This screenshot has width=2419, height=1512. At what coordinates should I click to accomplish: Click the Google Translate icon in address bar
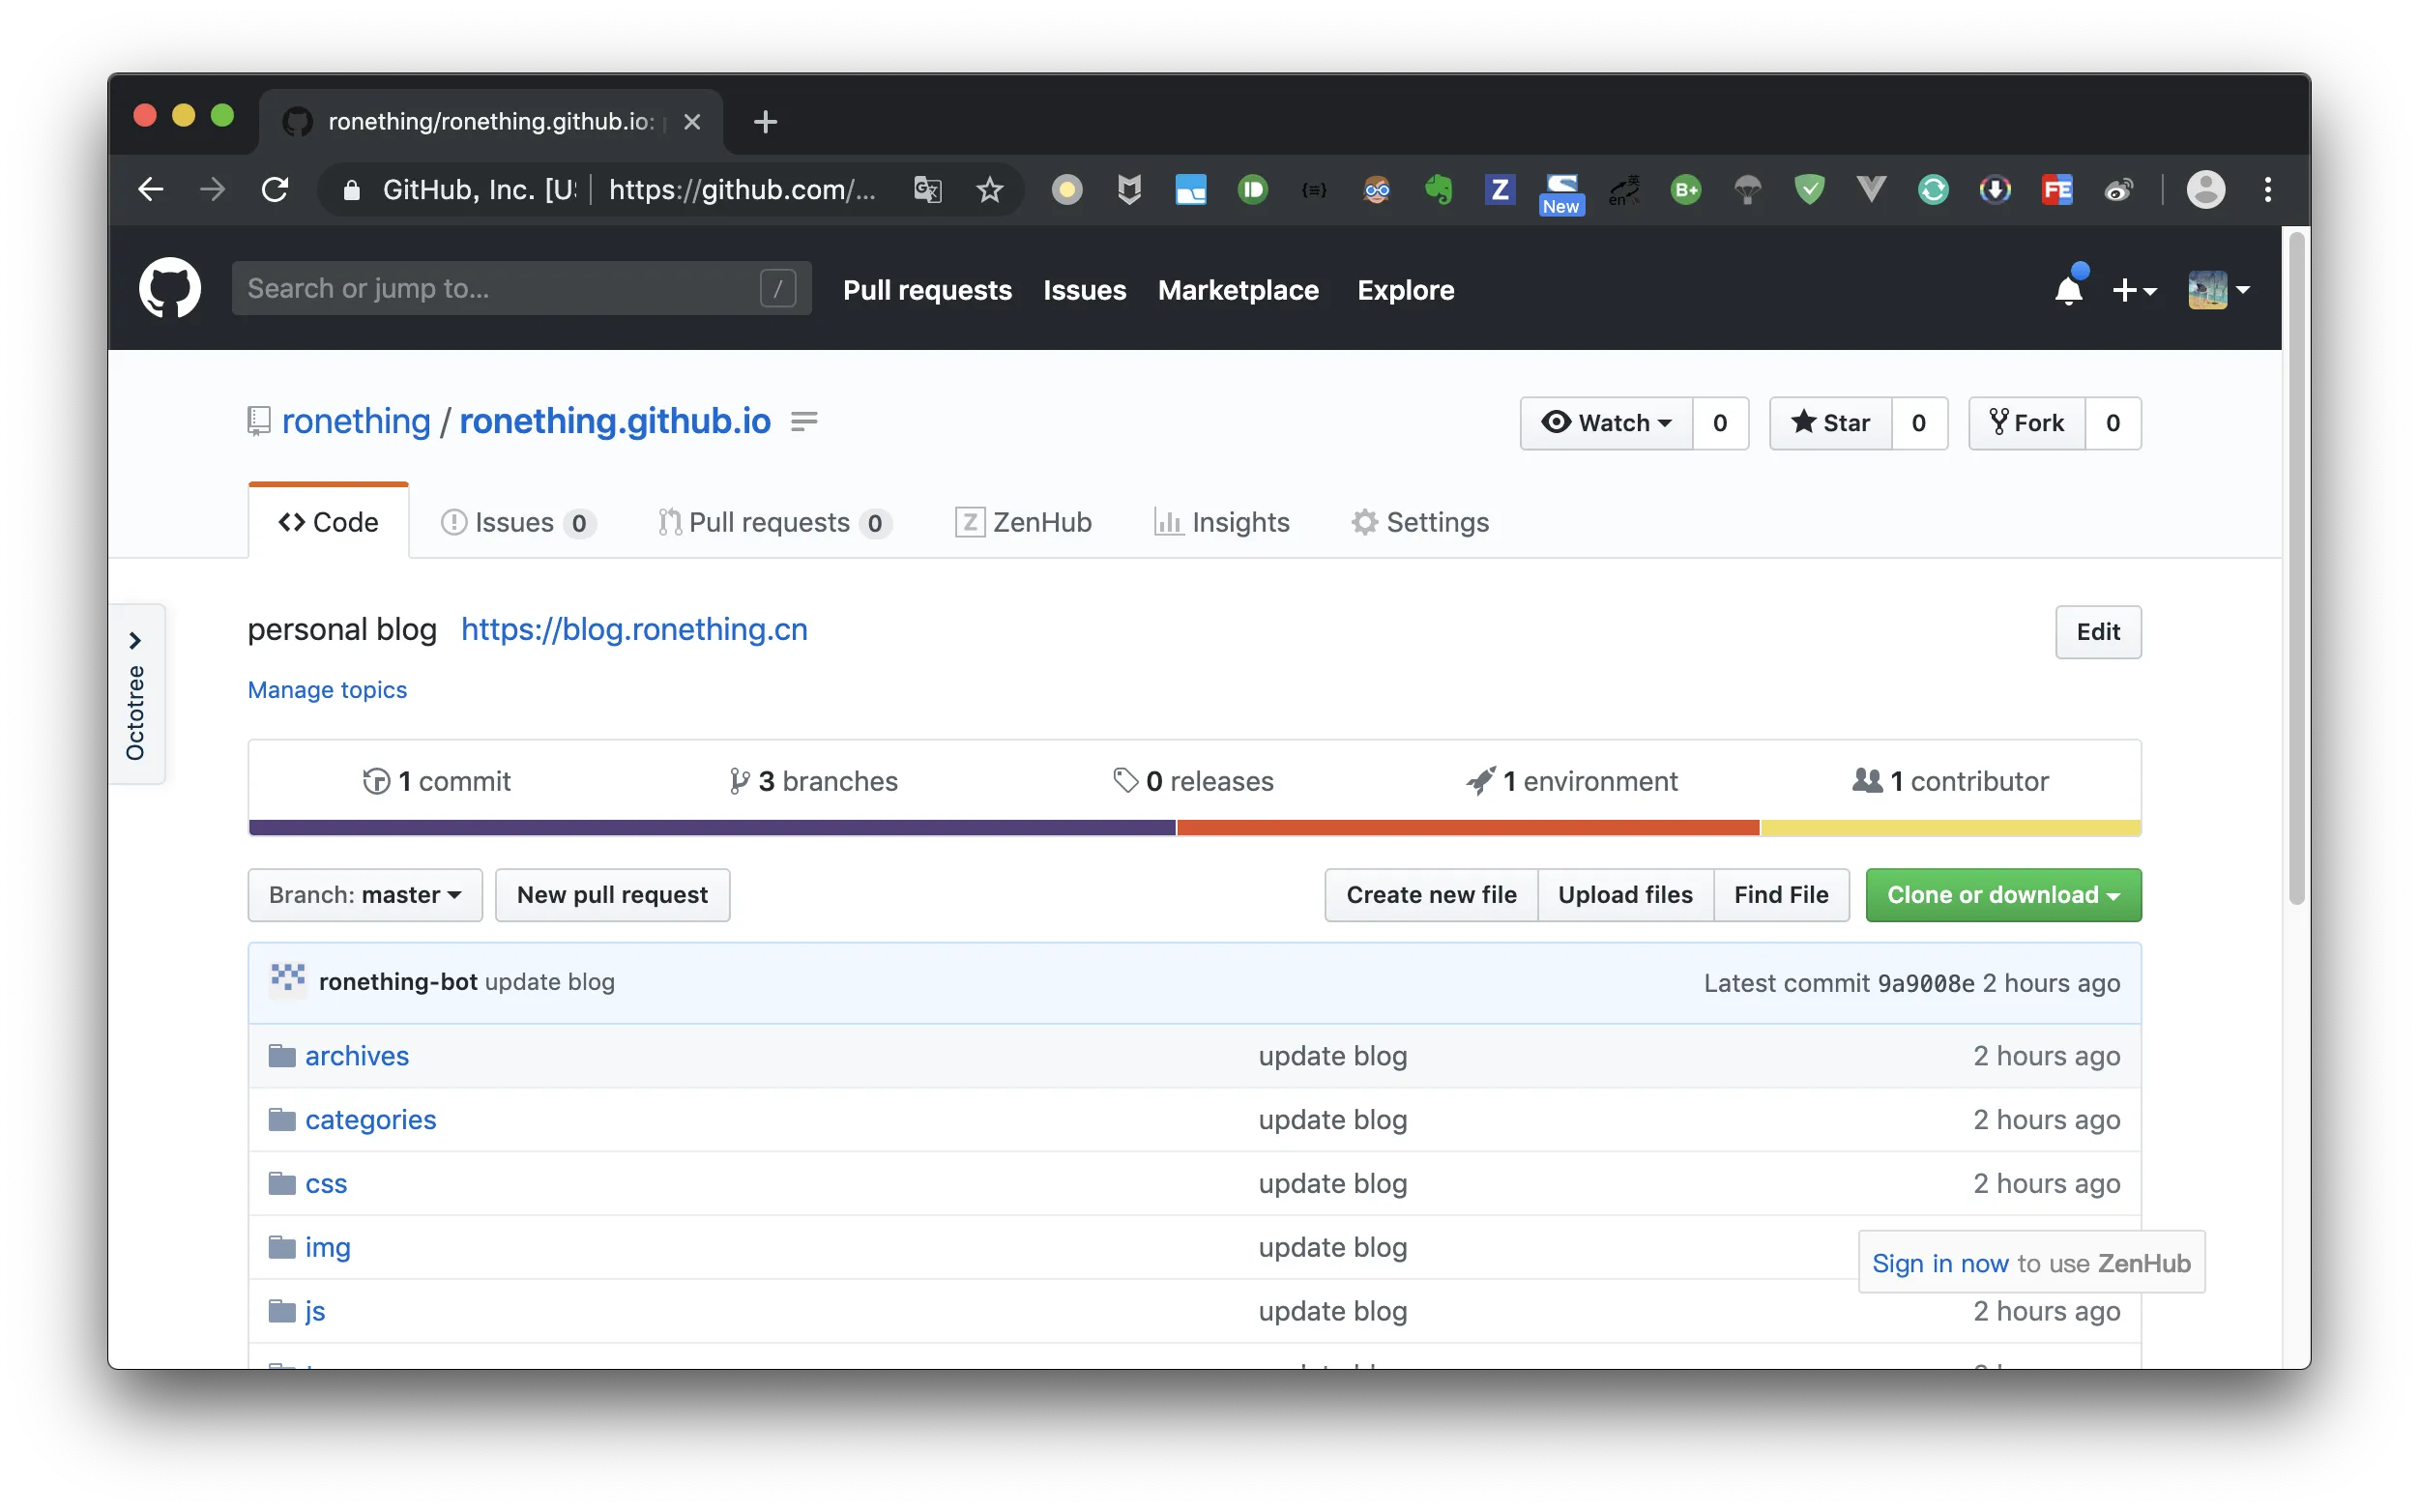click(927, 189)
